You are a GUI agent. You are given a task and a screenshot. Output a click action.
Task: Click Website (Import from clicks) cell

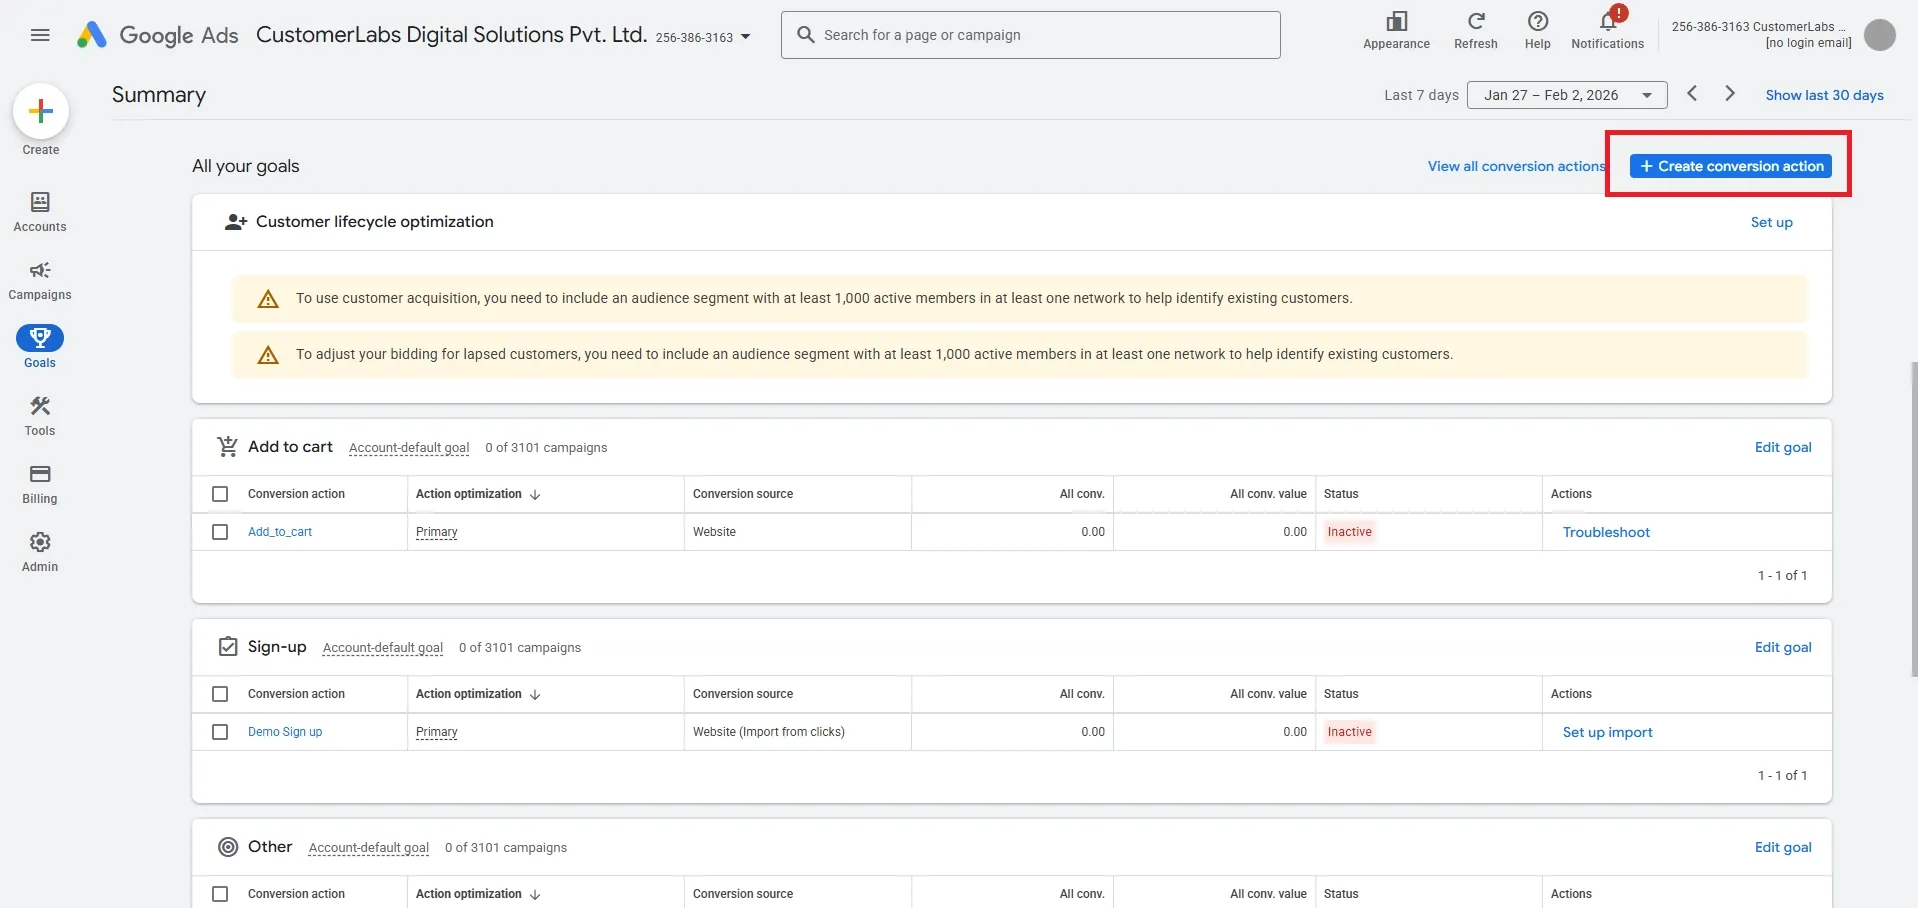point(769,732)
